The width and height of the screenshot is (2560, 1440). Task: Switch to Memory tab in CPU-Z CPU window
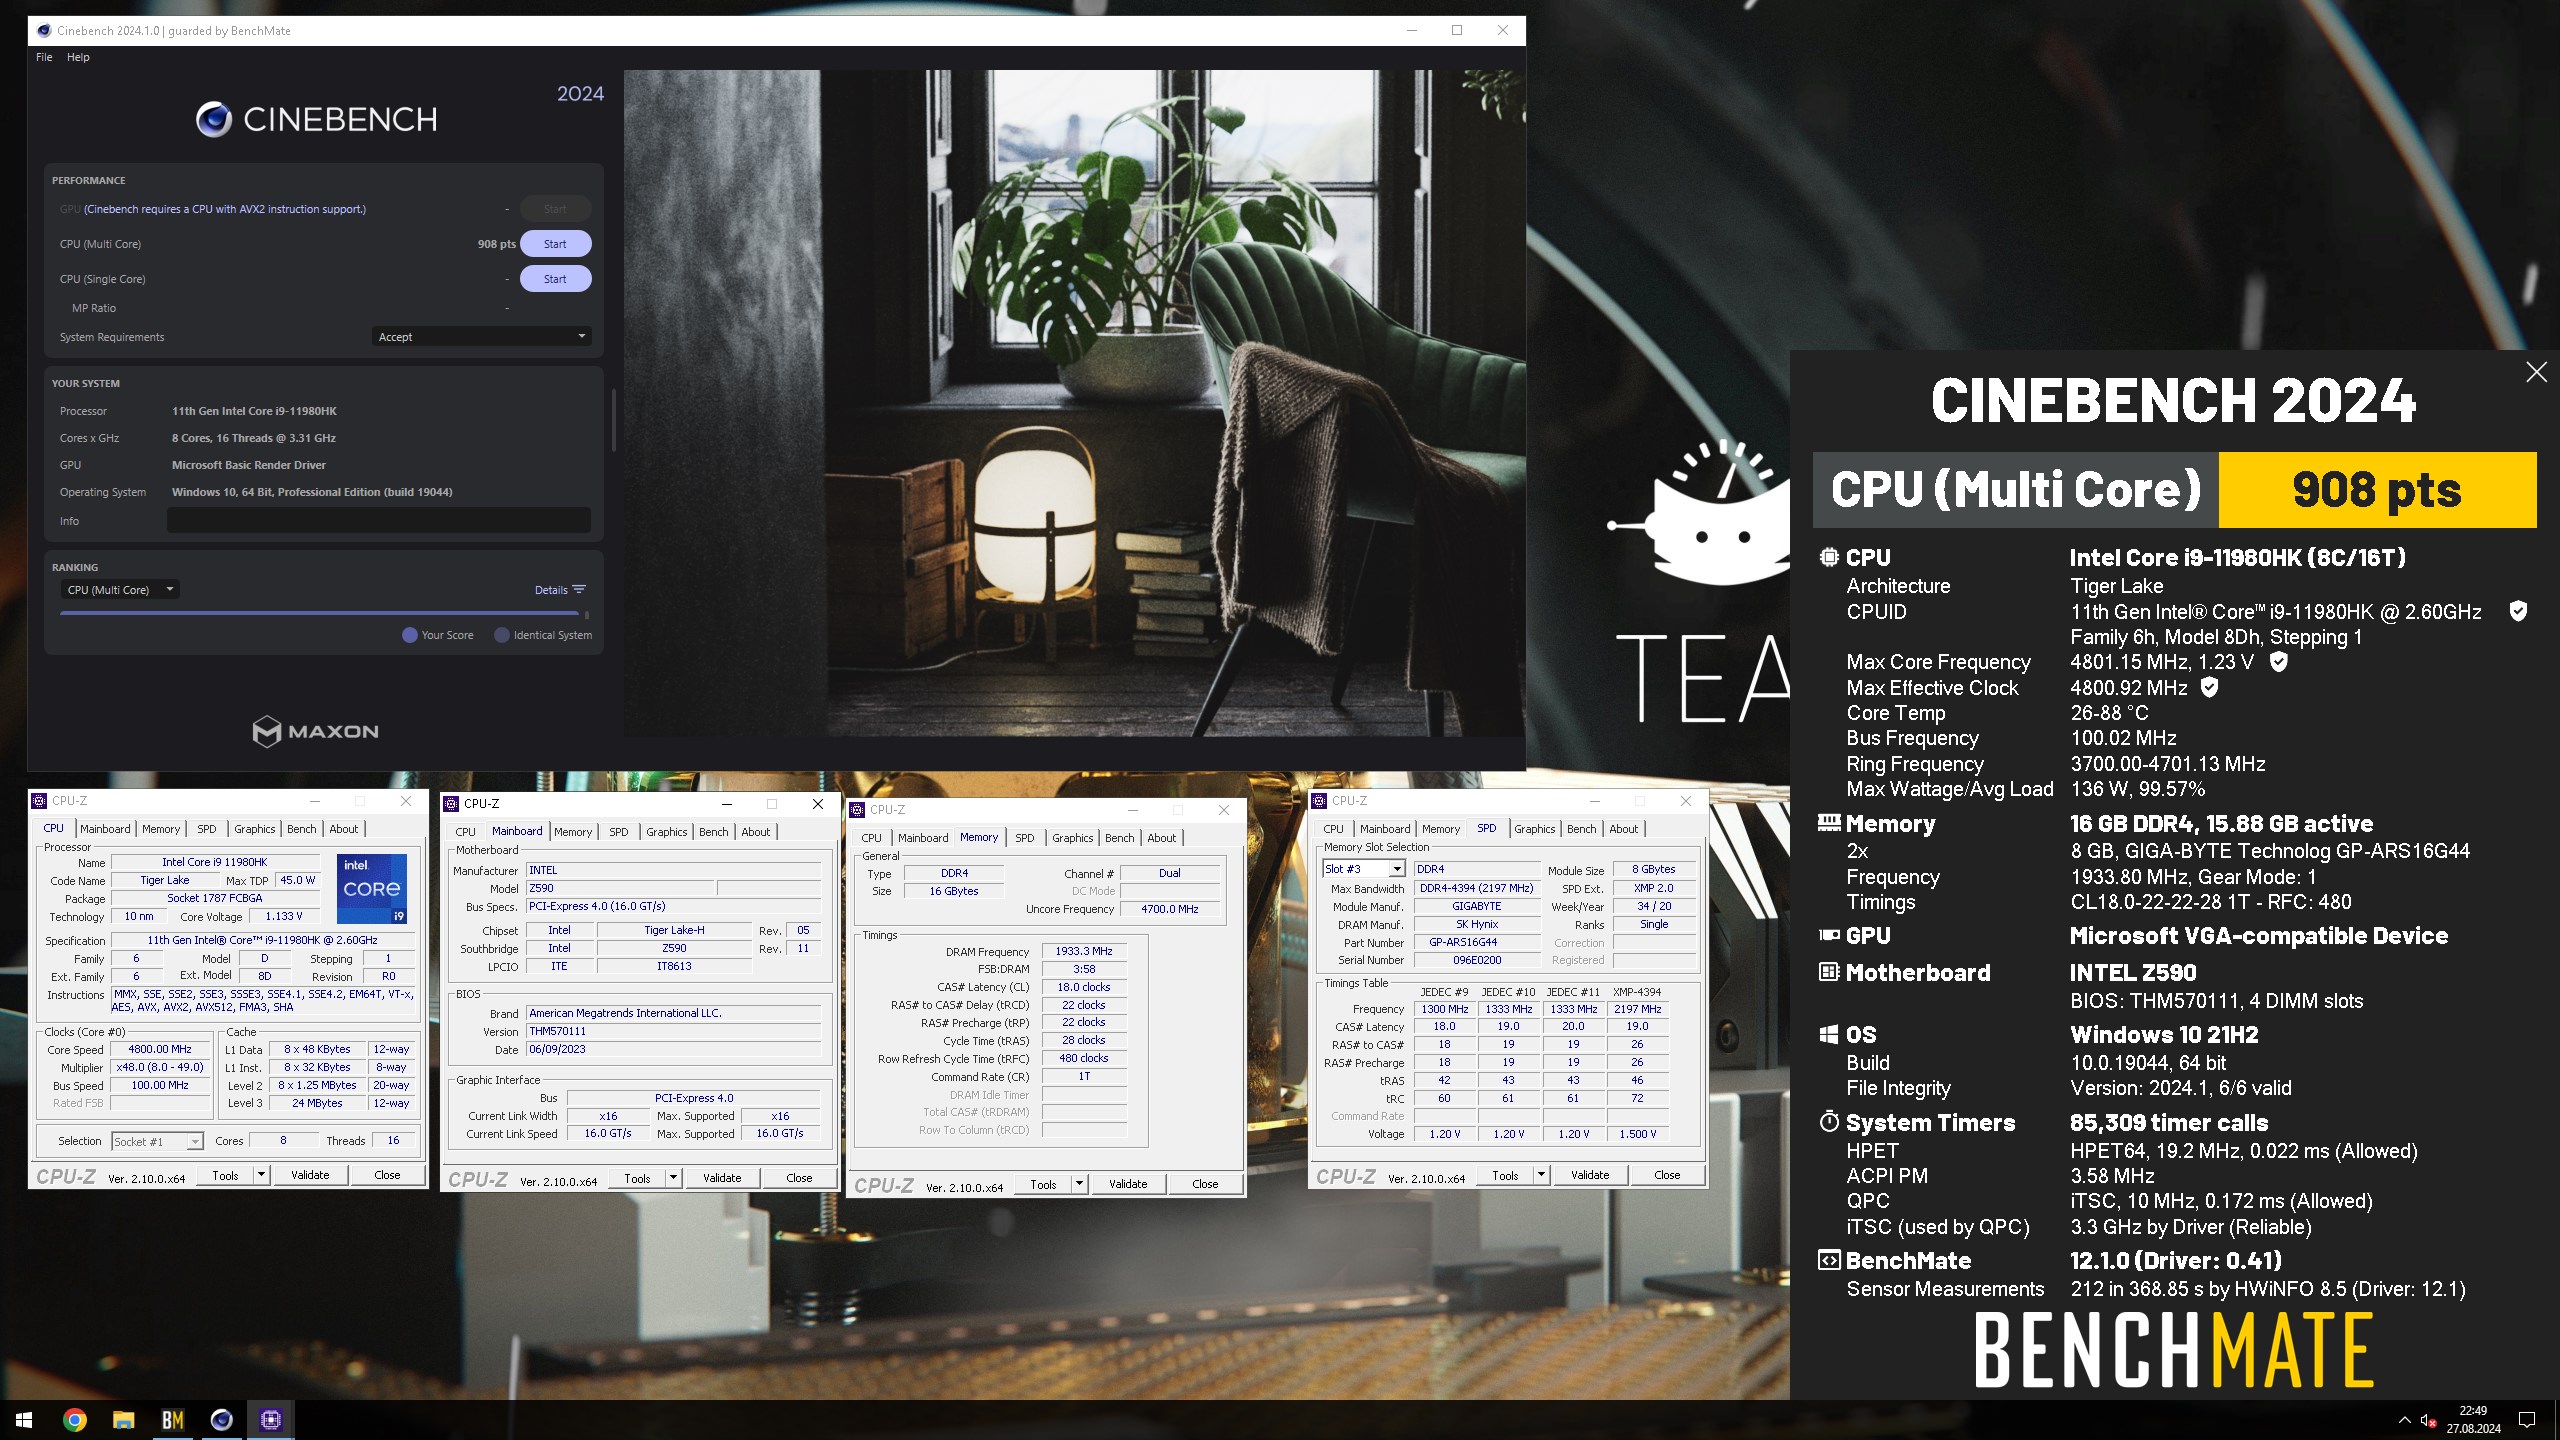click(x=161, y=829)
